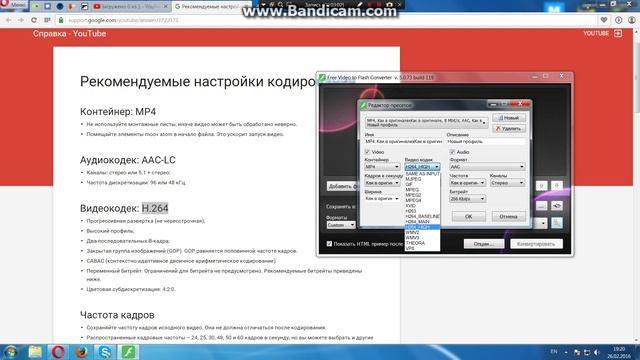
Task: Click the heart bookmark icon in address bar
Action: (604, 20)
